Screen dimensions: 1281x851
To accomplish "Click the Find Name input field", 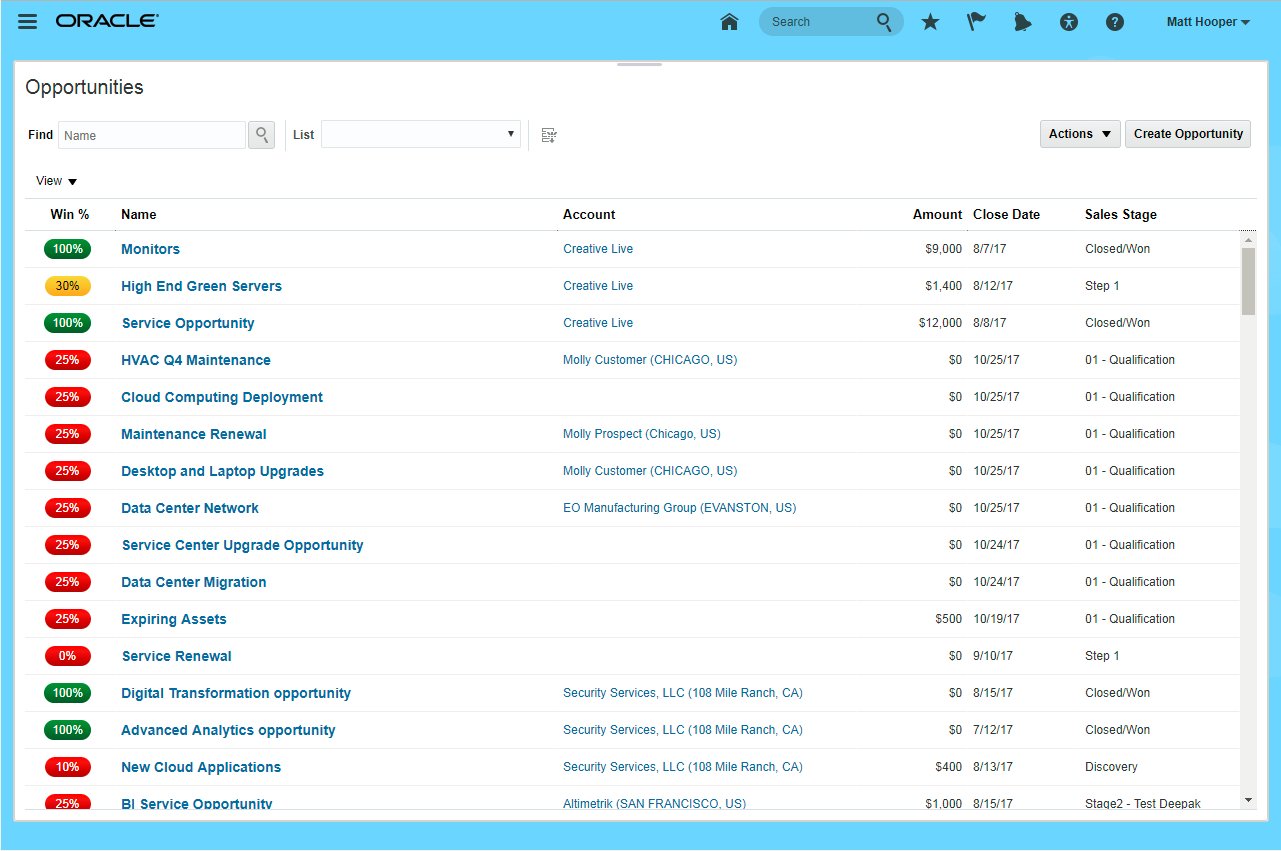I will click(x=152, y=135).
